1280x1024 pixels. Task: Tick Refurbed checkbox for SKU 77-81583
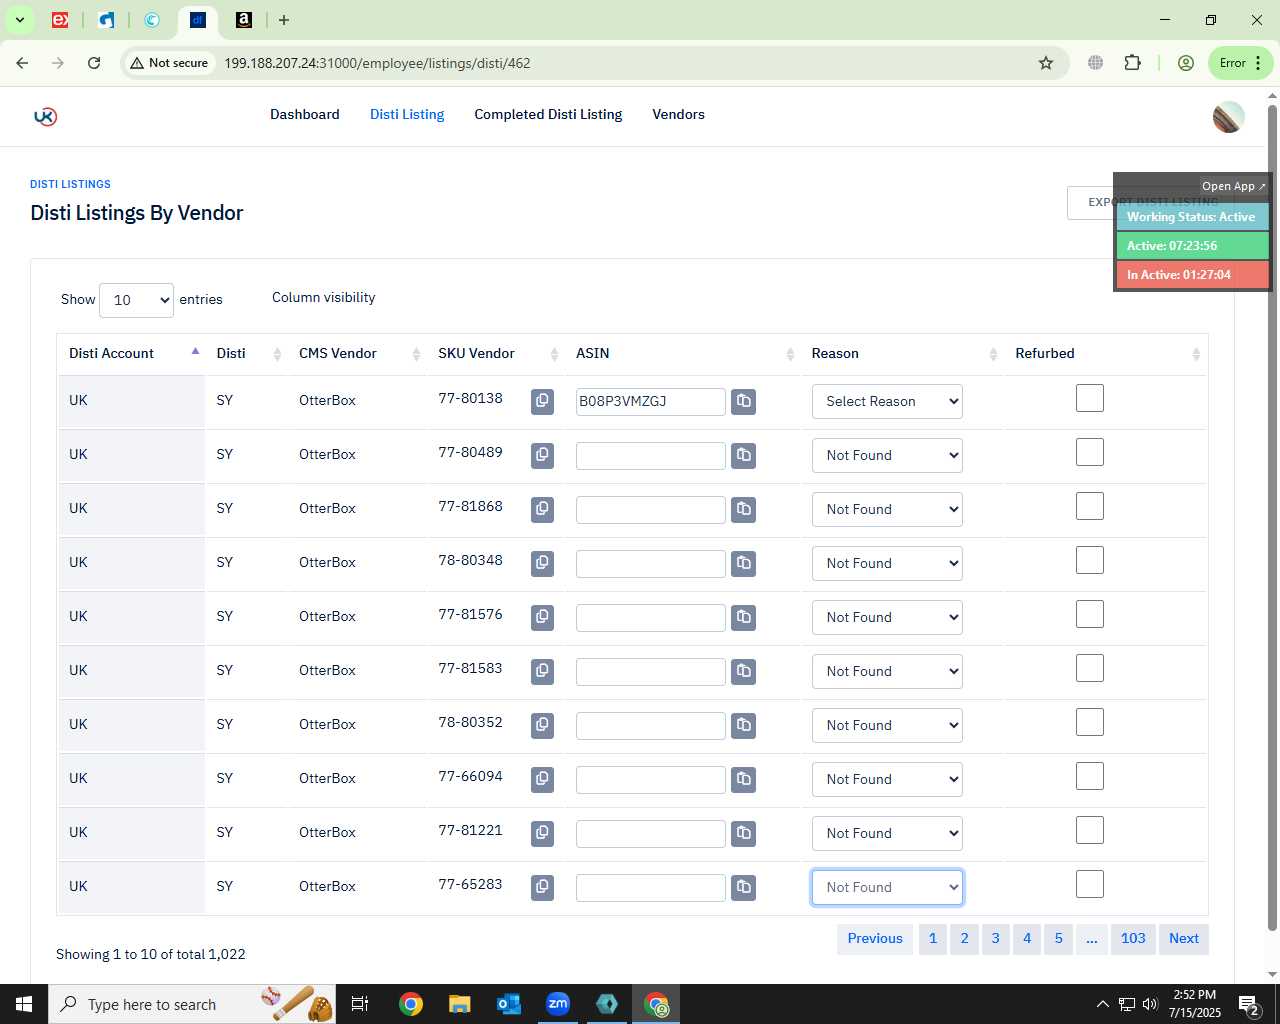[1090, 668]
